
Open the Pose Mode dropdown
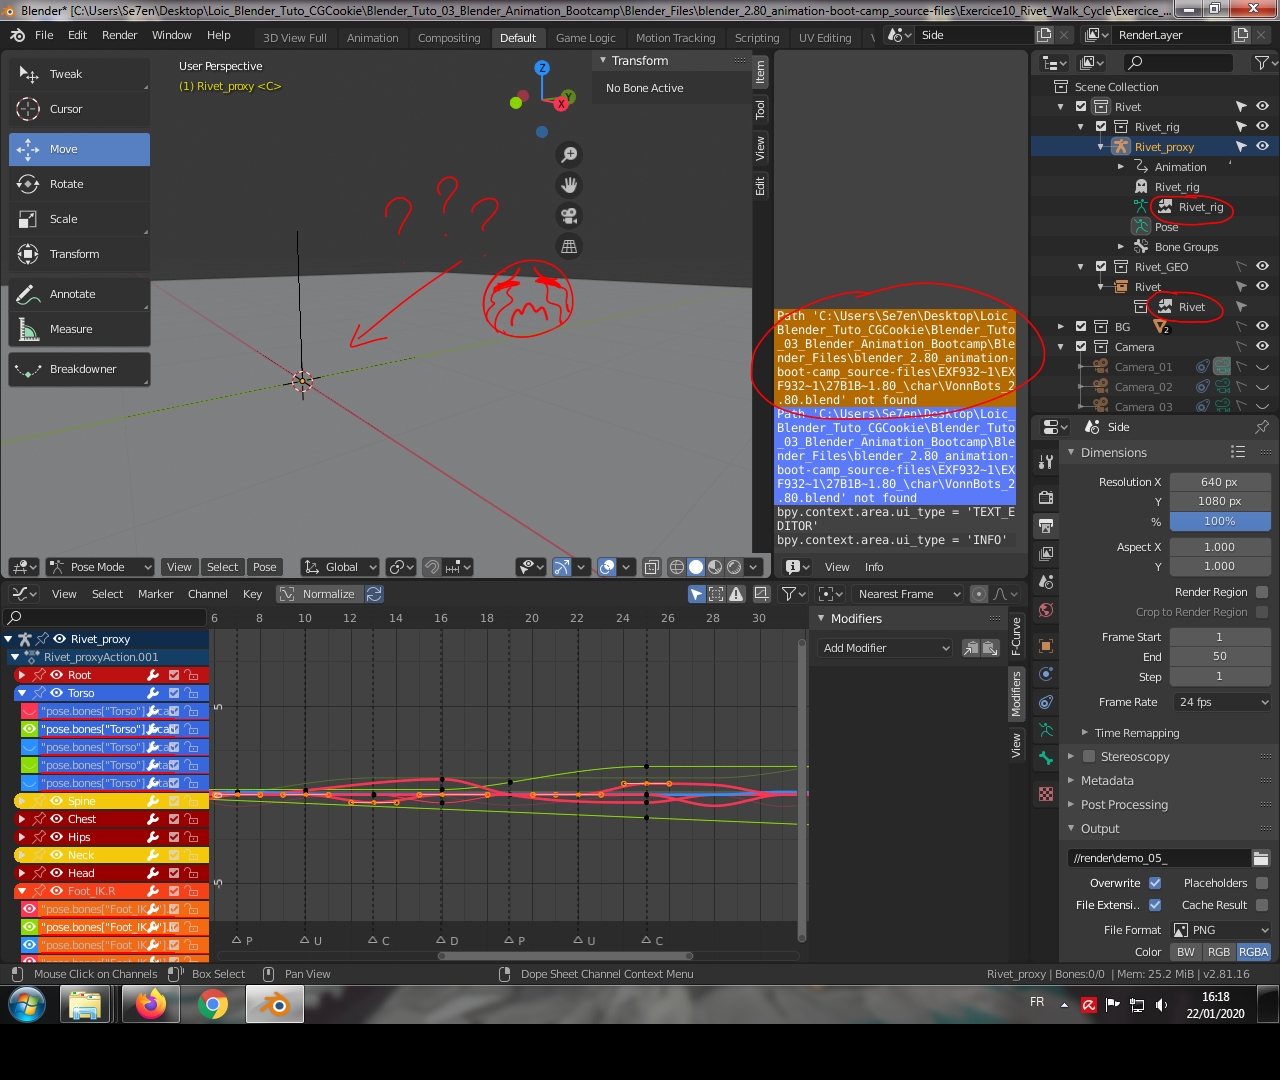point(100,567)
